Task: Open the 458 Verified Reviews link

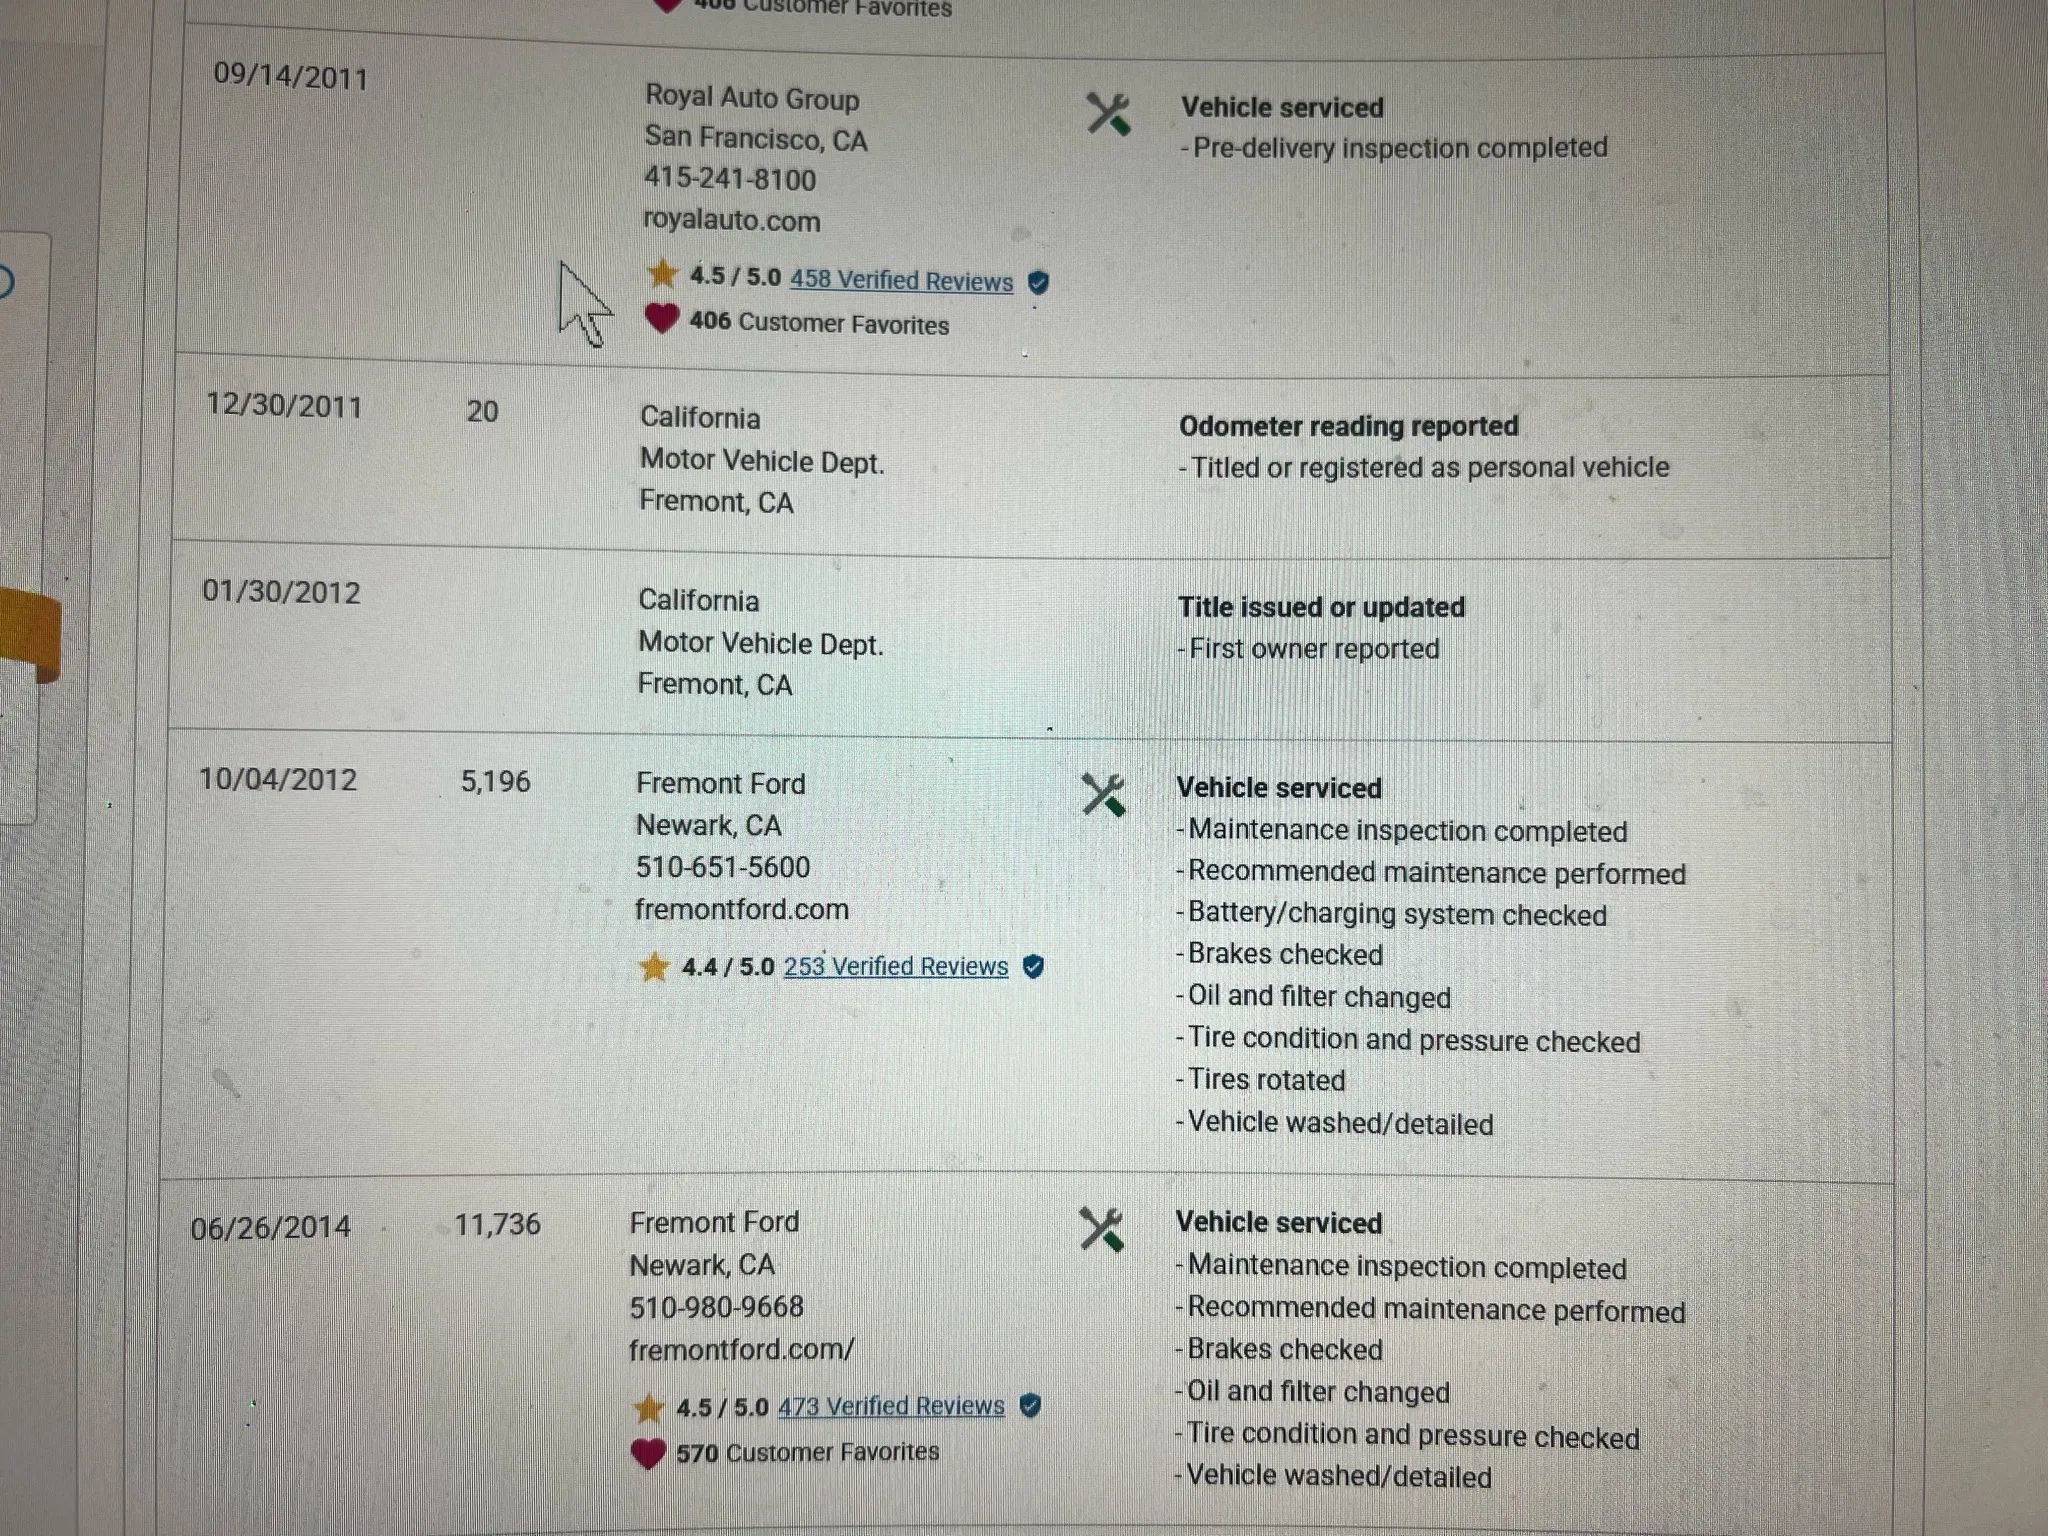Action: point(901,280)
